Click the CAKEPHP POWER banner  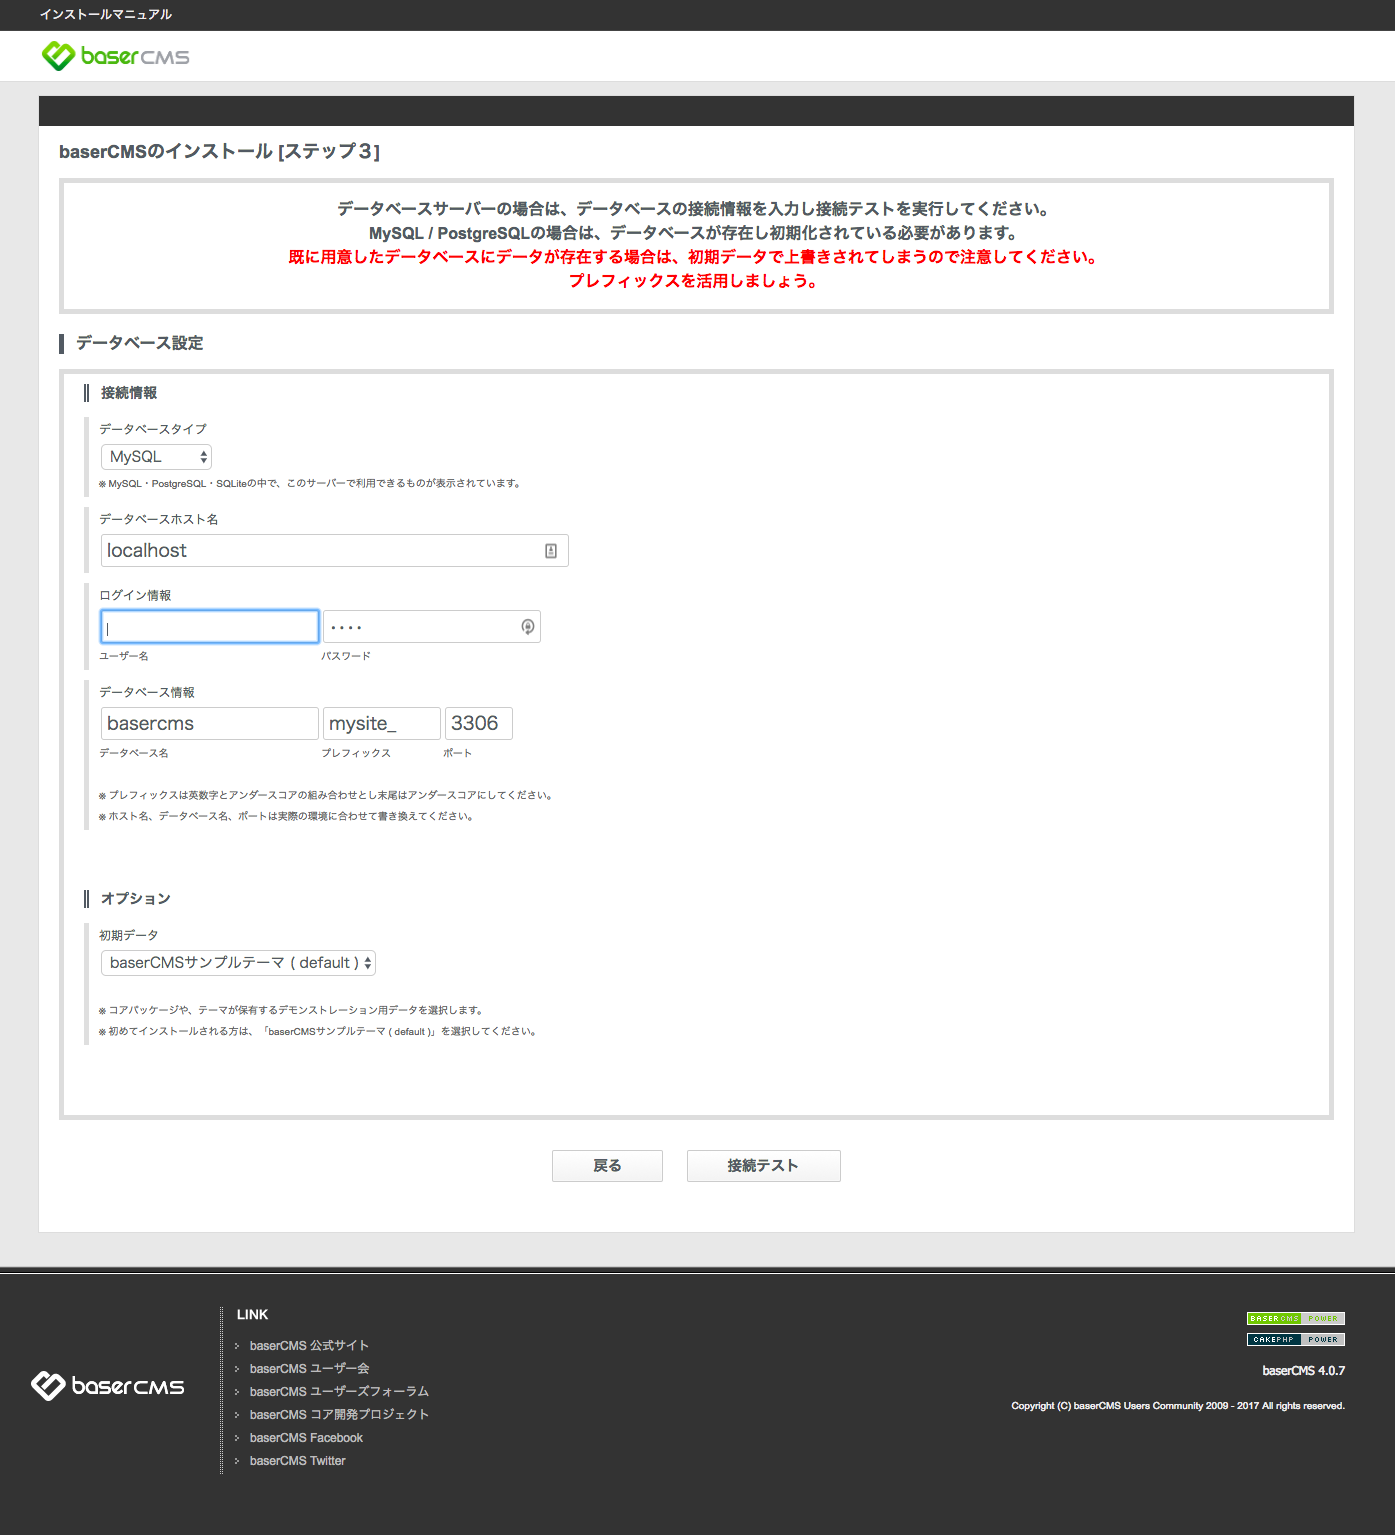tap(1295, 1339)
